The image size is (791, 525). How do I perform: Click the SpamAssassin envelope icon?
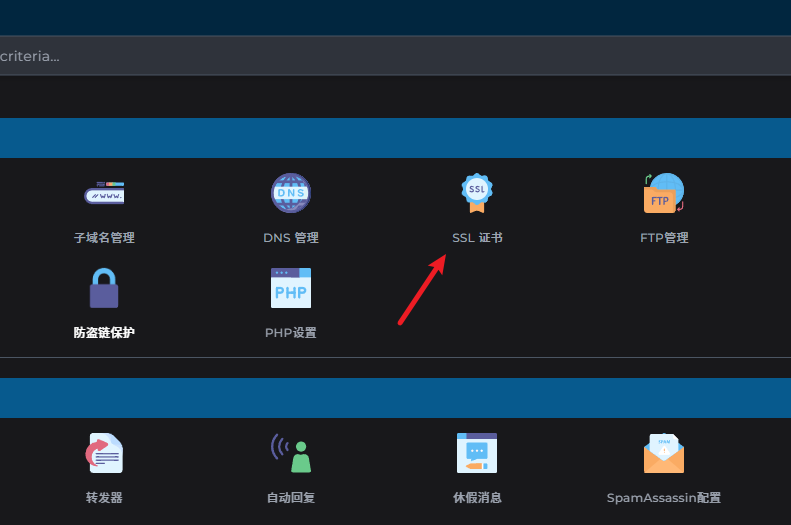click(664, 453)
